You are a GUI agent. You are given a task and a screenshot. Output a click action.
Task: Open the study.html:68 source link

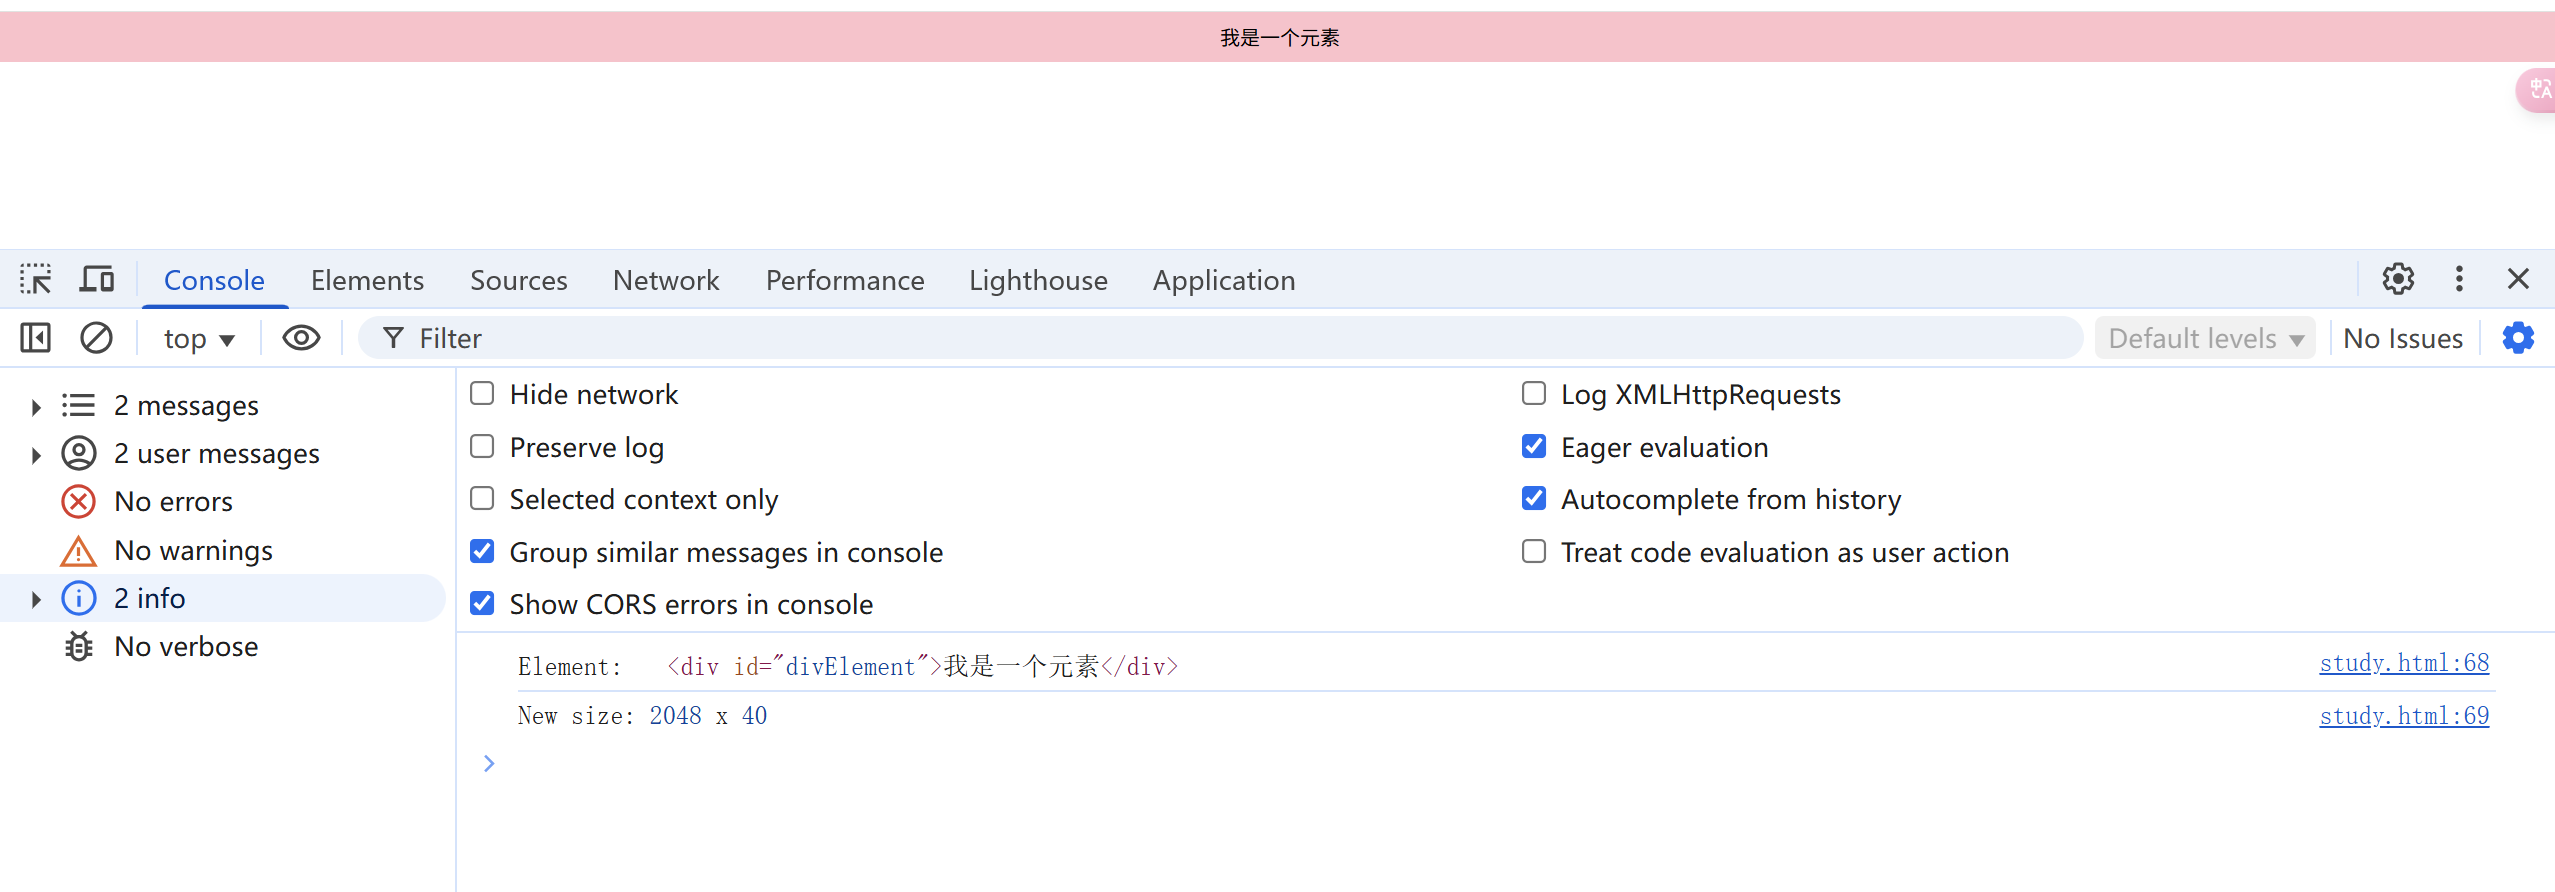(x=2403, y=663)
